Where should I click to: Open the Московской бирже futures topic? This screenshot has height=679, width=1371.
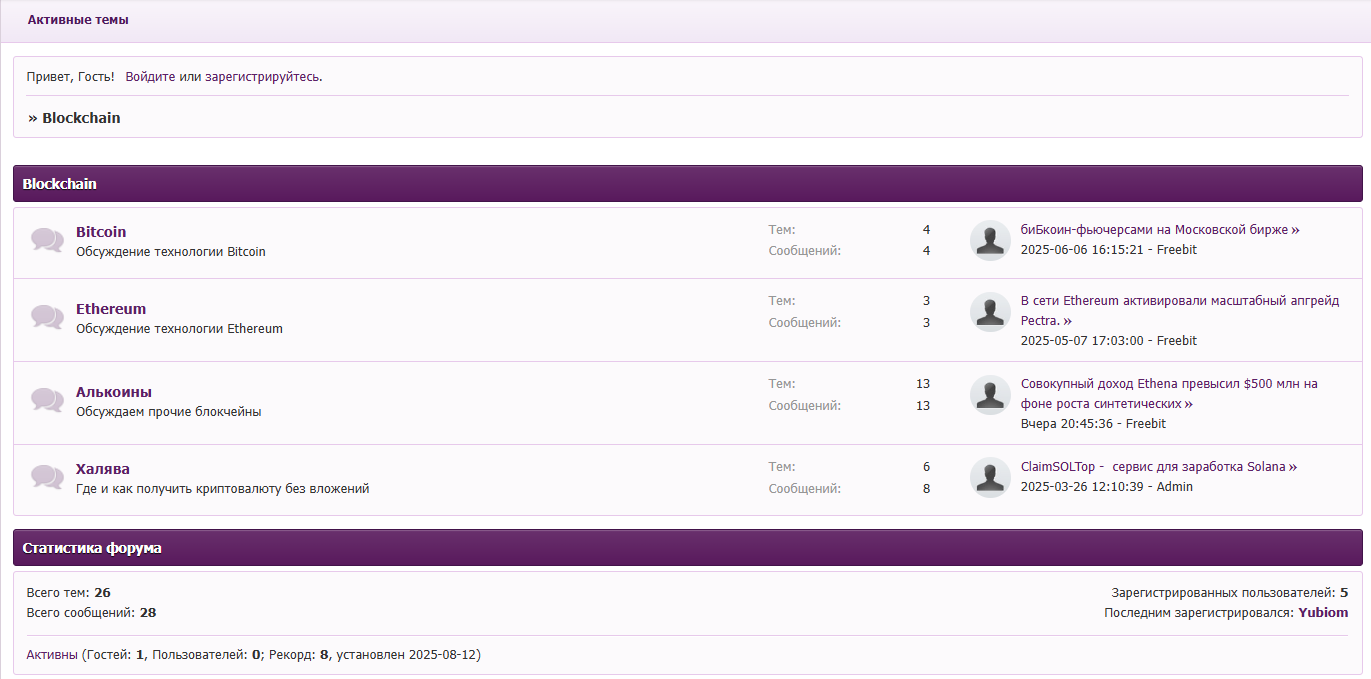pyautogui.click(x=1154, y=230)
